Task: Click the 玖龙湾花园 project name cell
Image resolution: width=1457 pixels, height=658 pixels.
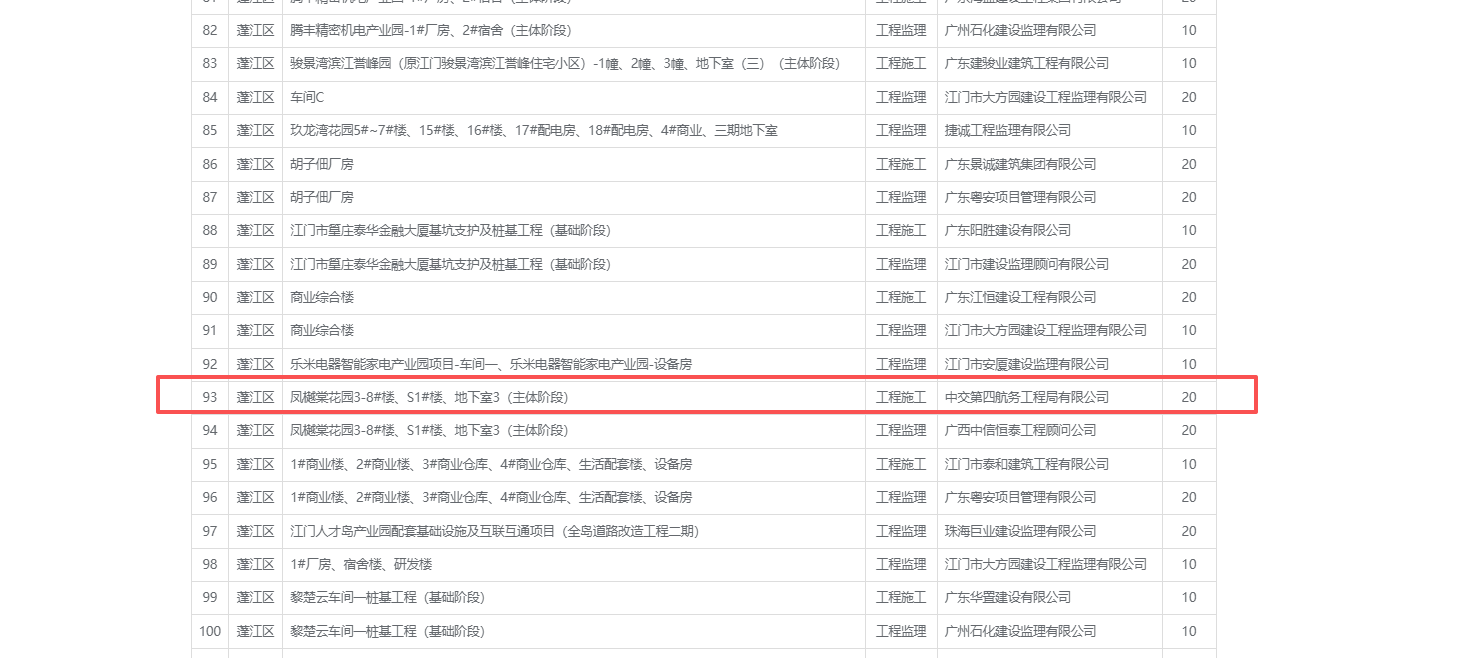Action: coord(533,130)
